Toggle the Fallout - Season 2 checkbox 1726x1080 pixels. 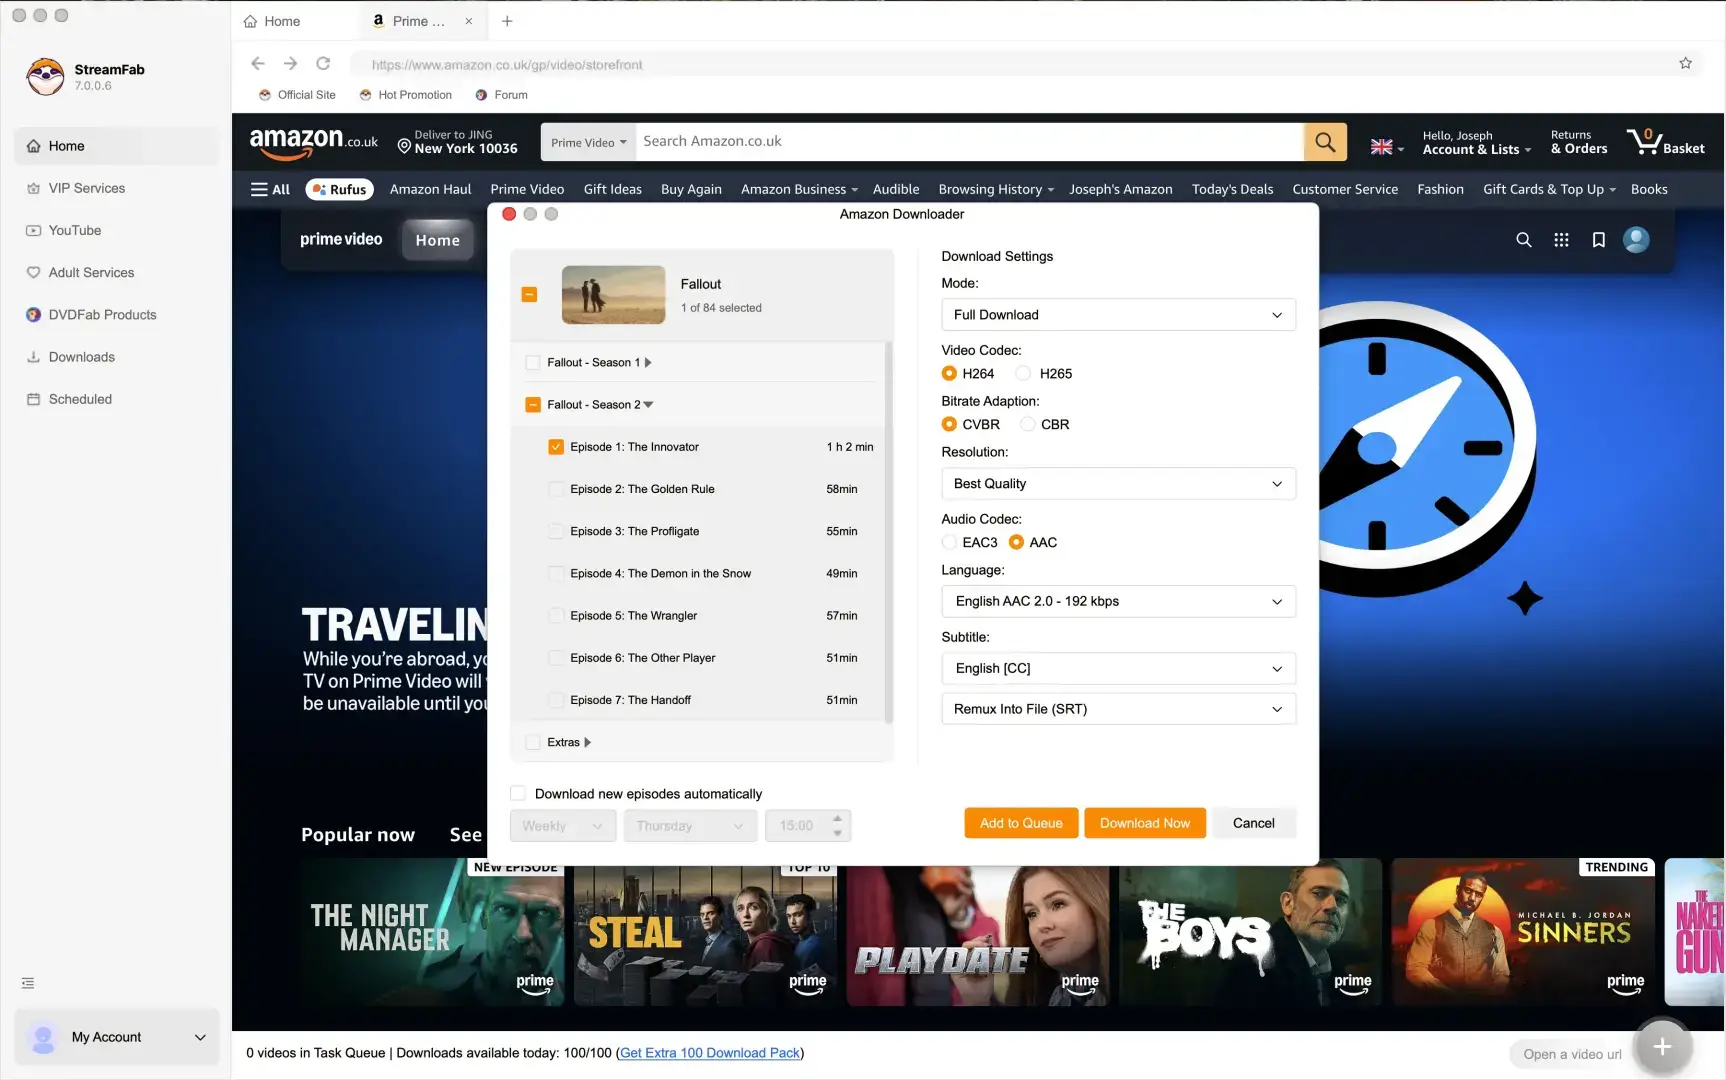coord(533,405)
